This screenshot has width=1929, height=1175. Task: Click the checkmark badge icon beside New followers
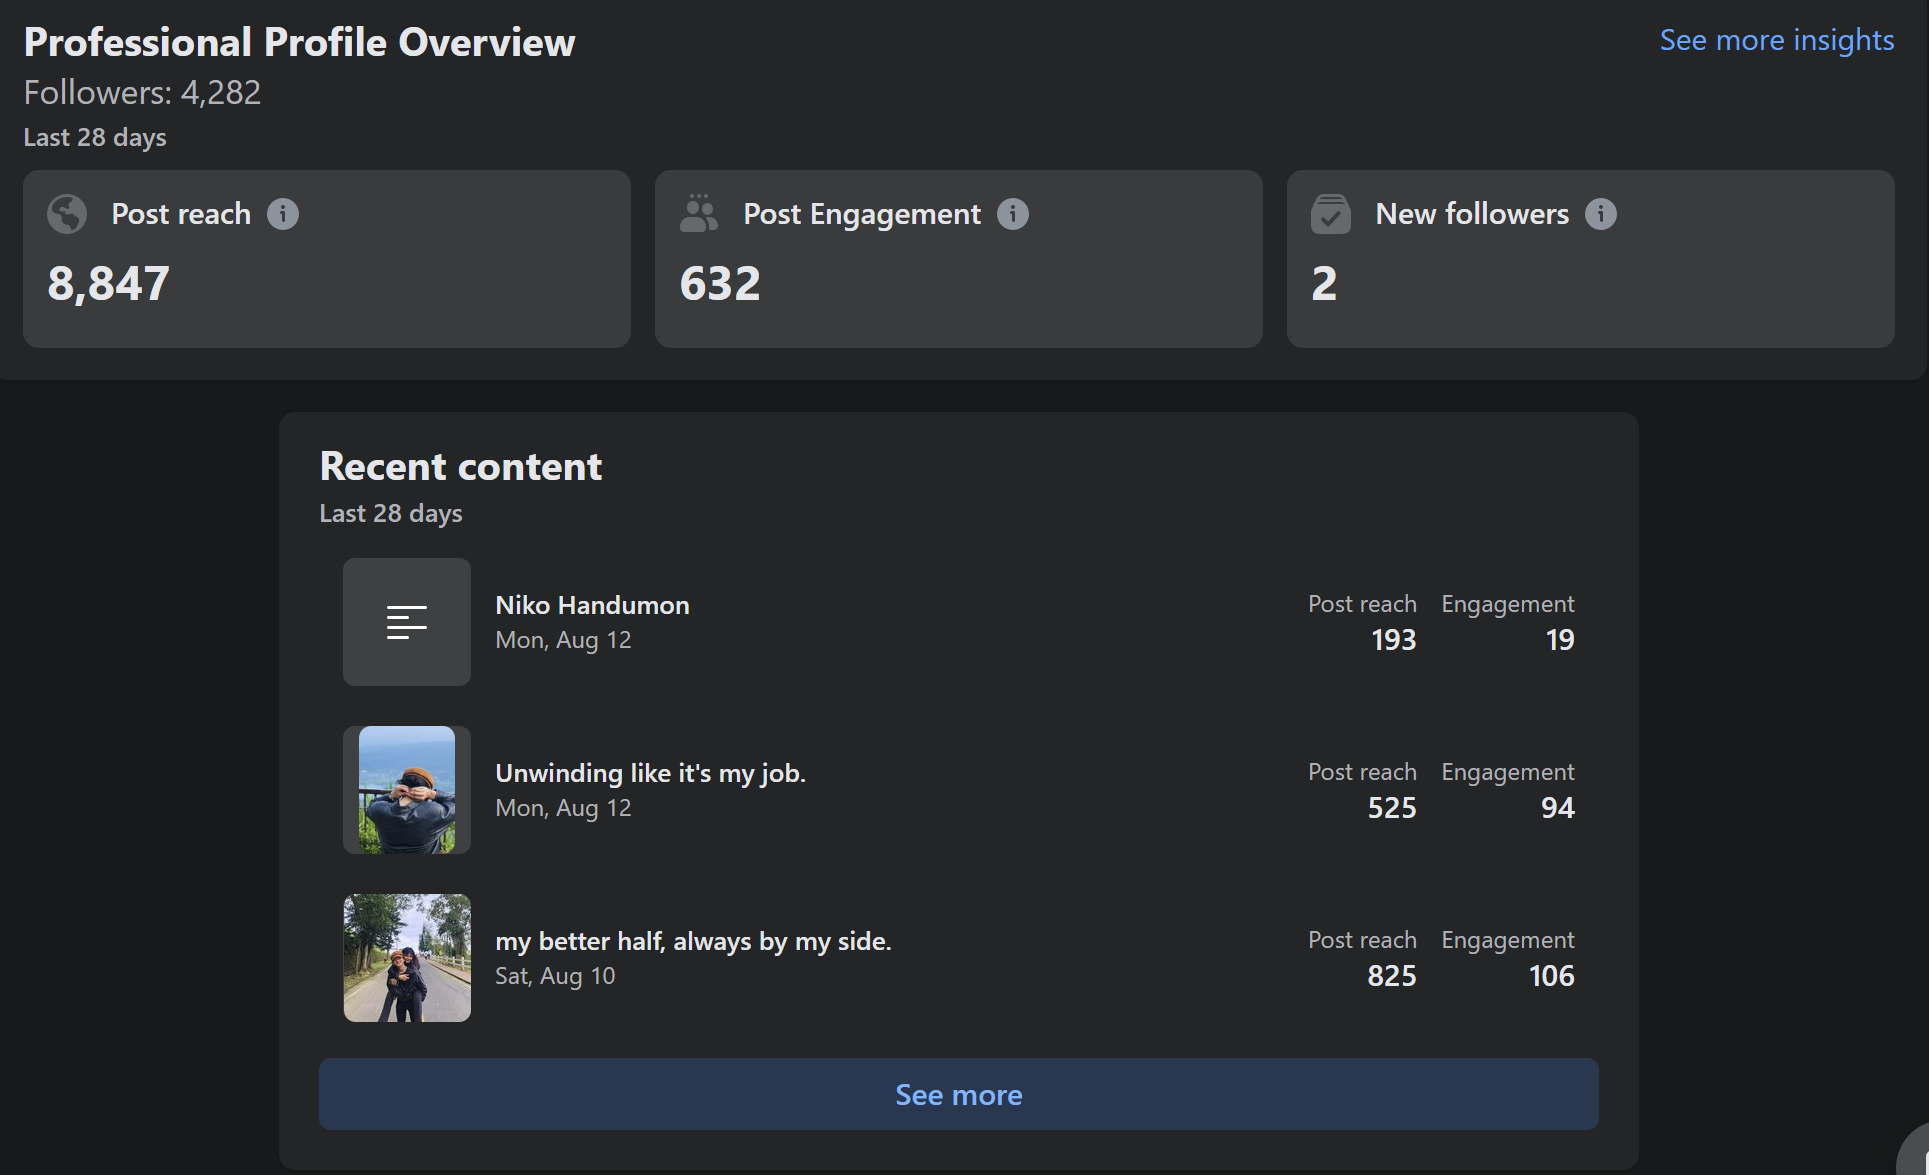pyautogui.click(x=1330, y=214)
